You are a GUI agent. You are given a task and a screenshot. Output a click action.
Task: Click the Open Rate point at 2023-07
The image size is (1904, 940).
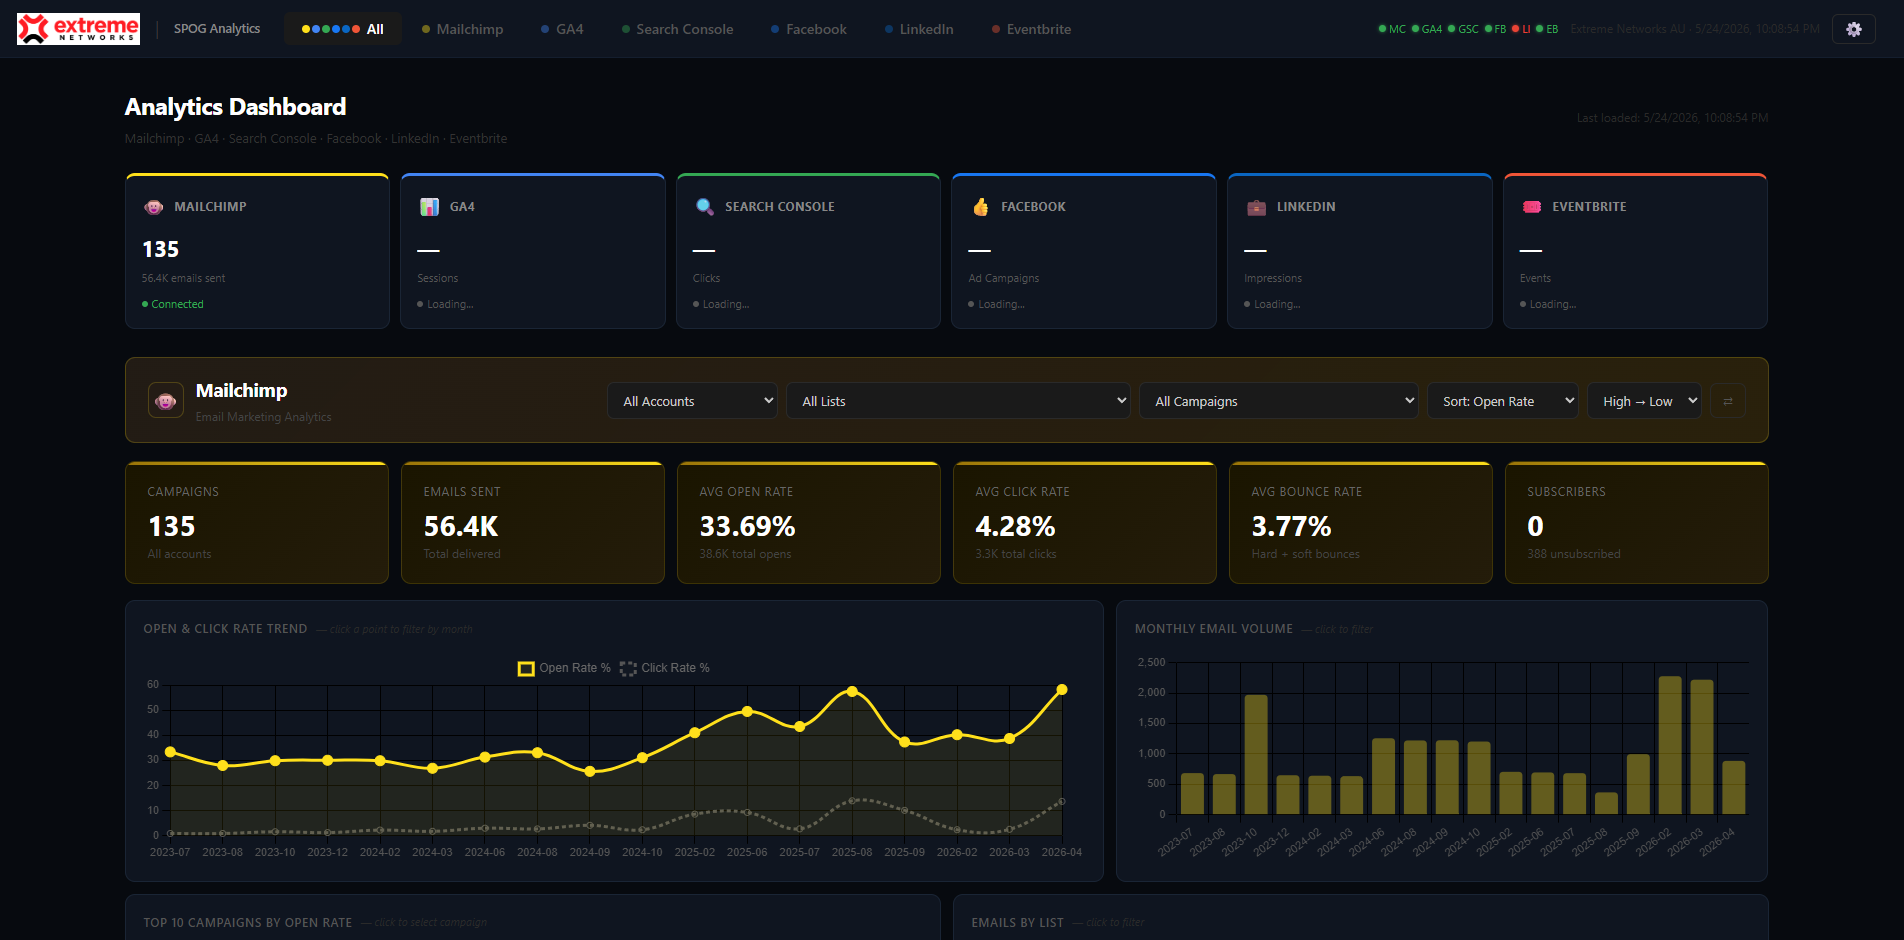[170, 751]
